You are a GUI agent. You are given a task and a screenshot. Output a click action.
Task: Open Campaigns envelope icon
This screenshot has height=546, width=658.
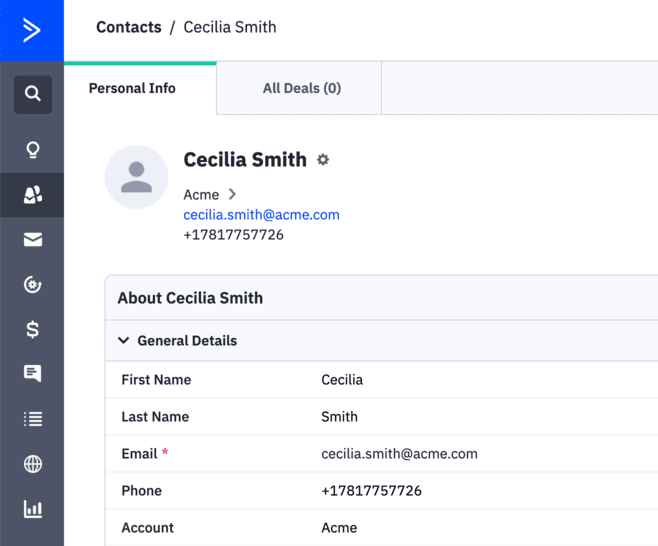[33, 240]
